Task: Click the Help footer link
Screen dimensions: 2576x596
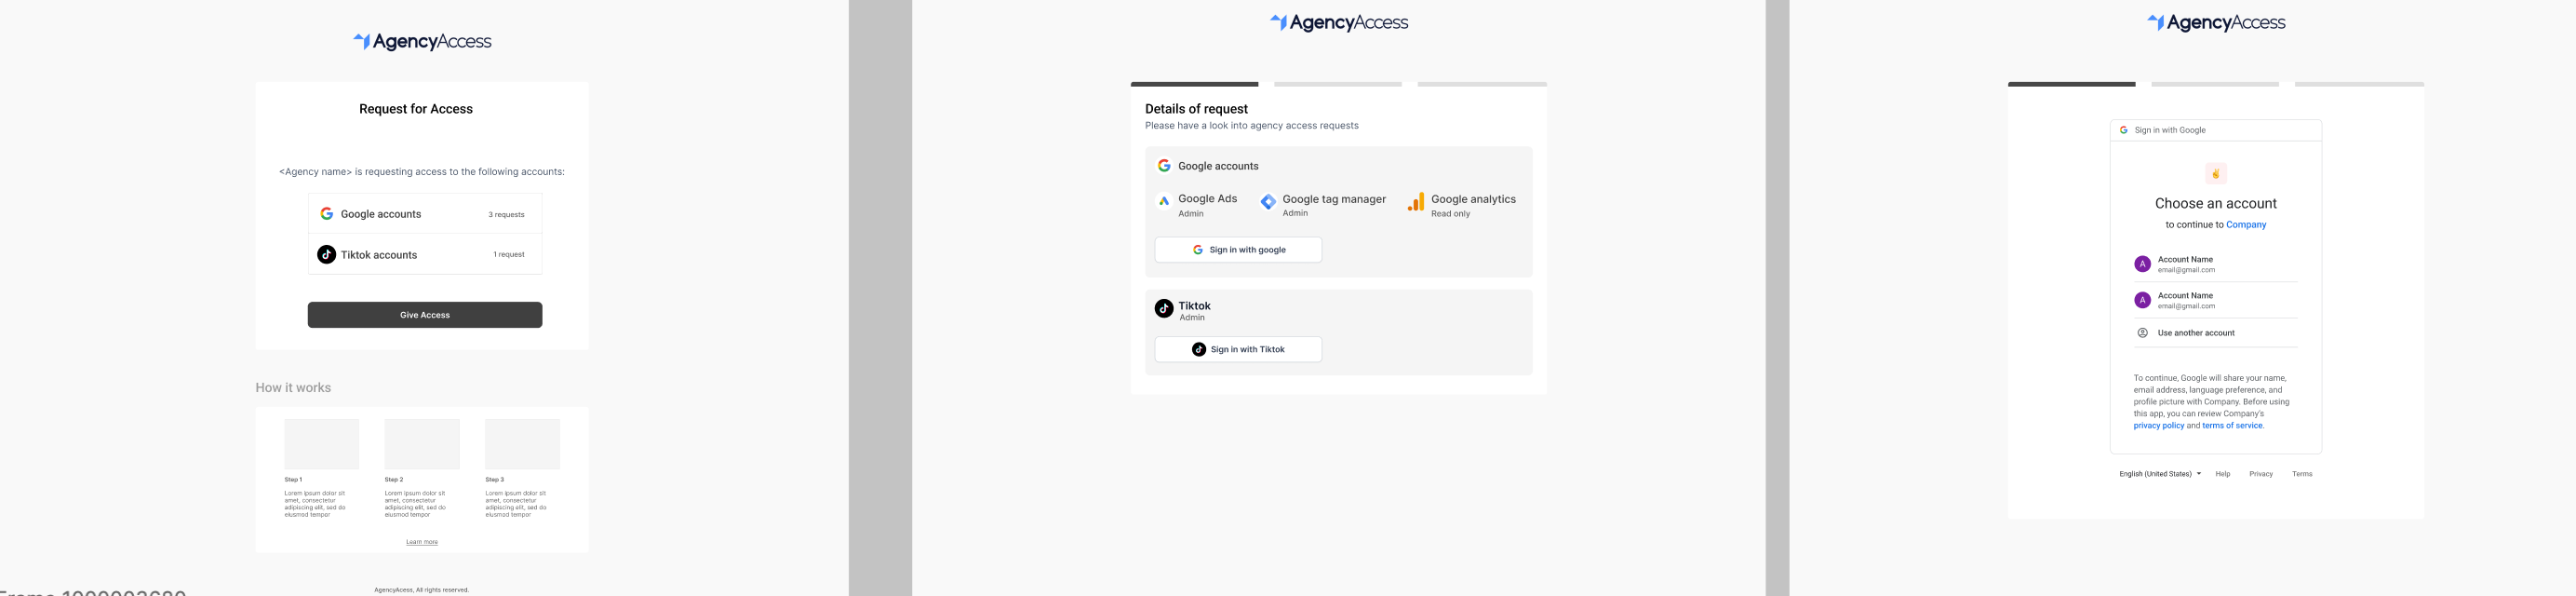Action: click(x=2222, y=474)
